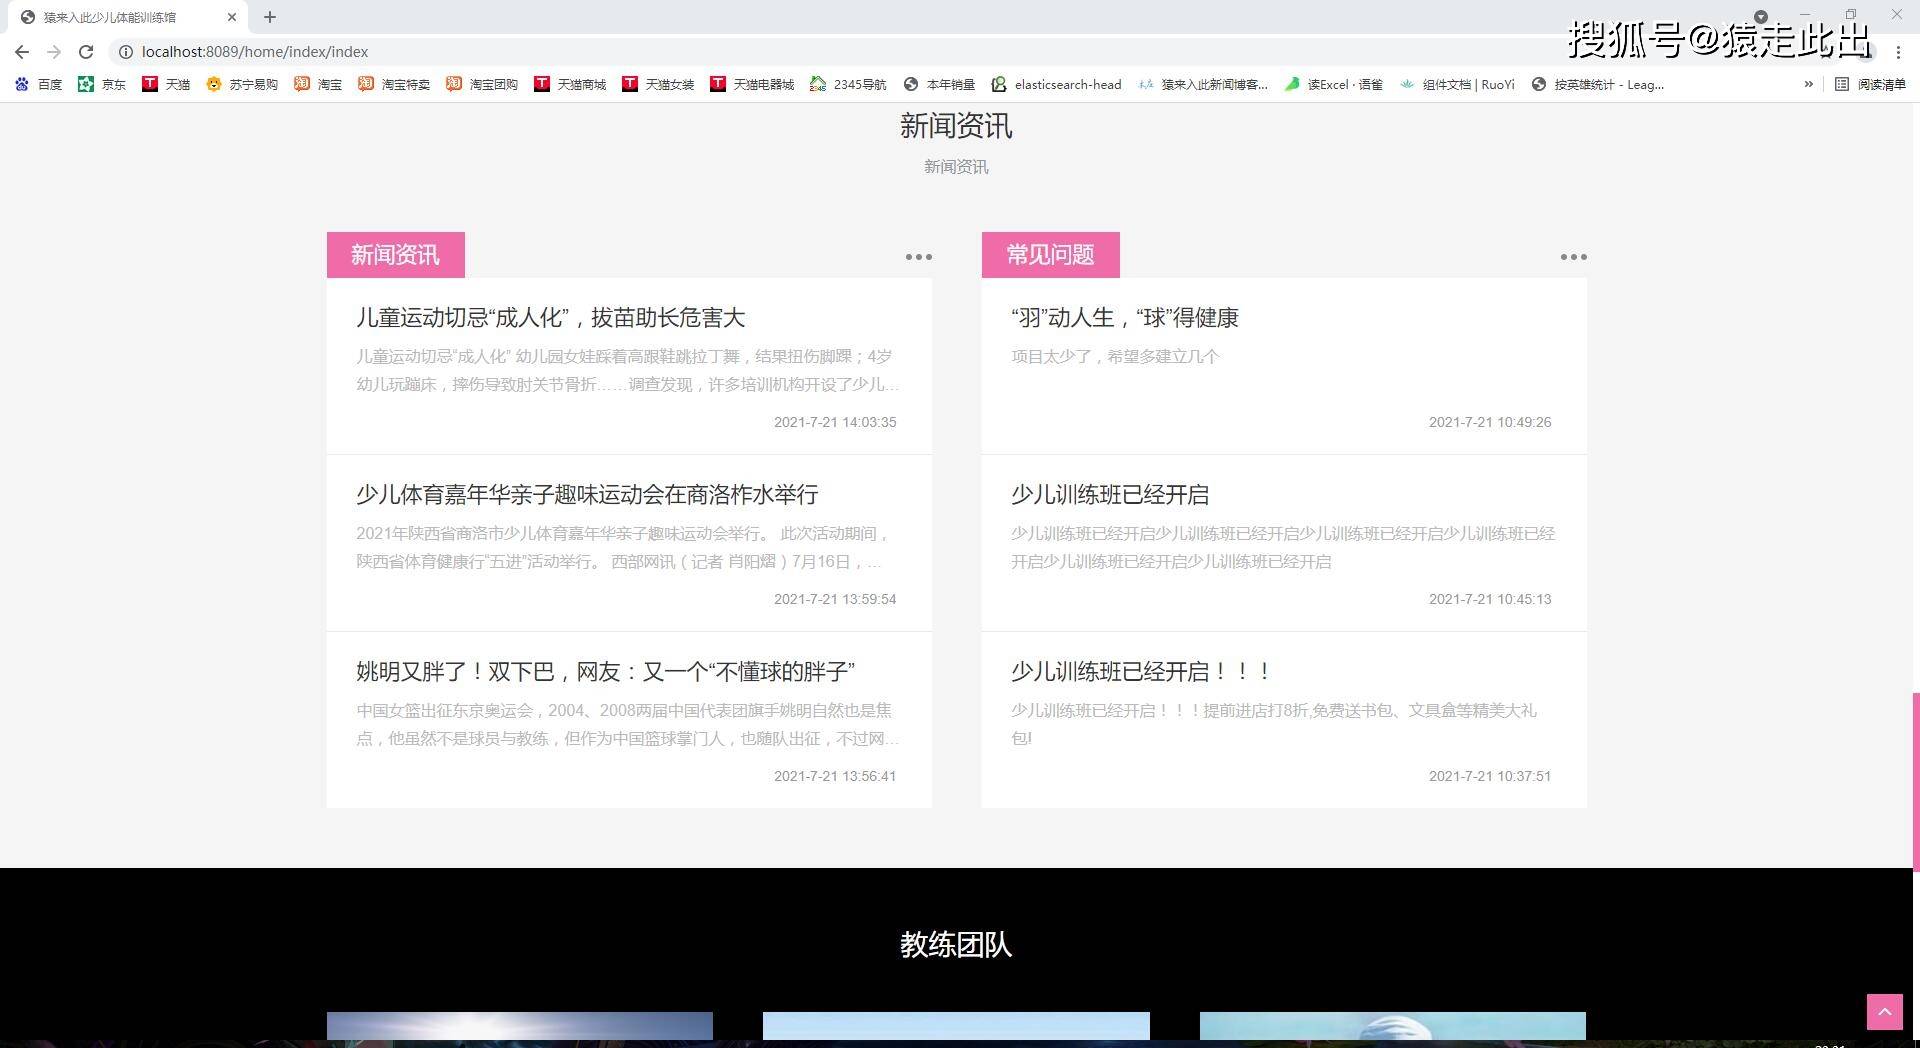Click timestamp 2021-7-21 14:03:35
This screenshot has width=1920, height=1048.
tap(835, 422)
